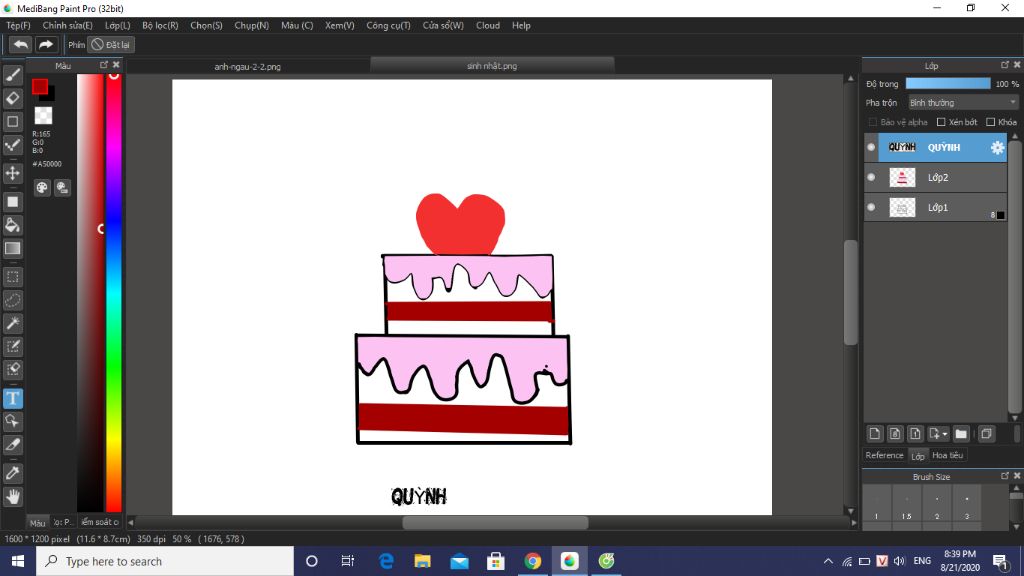This screenshot has width=1024, height=576.
Task: Hide the Lớp1 layer
Action: 871,207
